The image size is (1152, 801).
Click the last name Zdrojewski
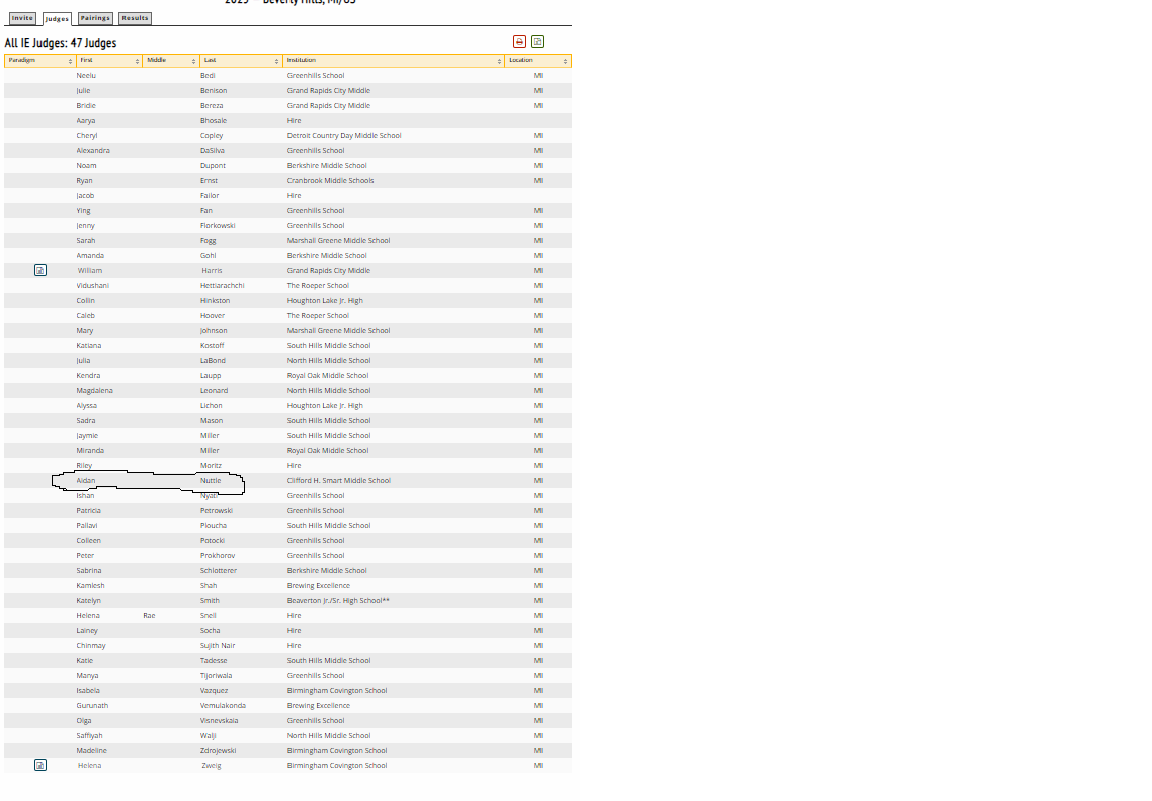pos(217,751)
